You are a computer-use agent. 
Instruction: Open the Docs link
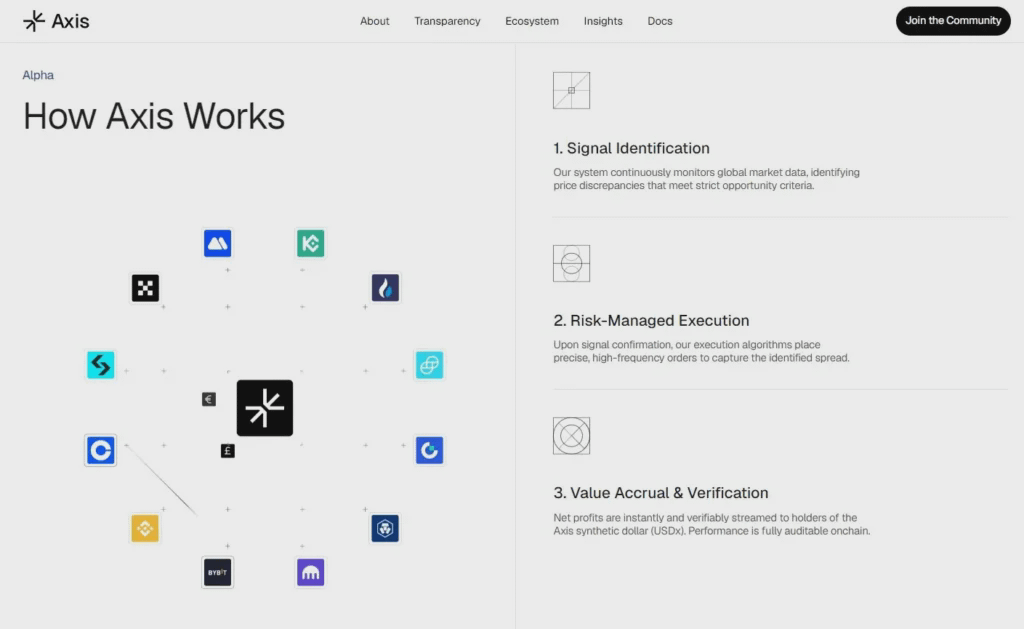(x=660, y=21)
